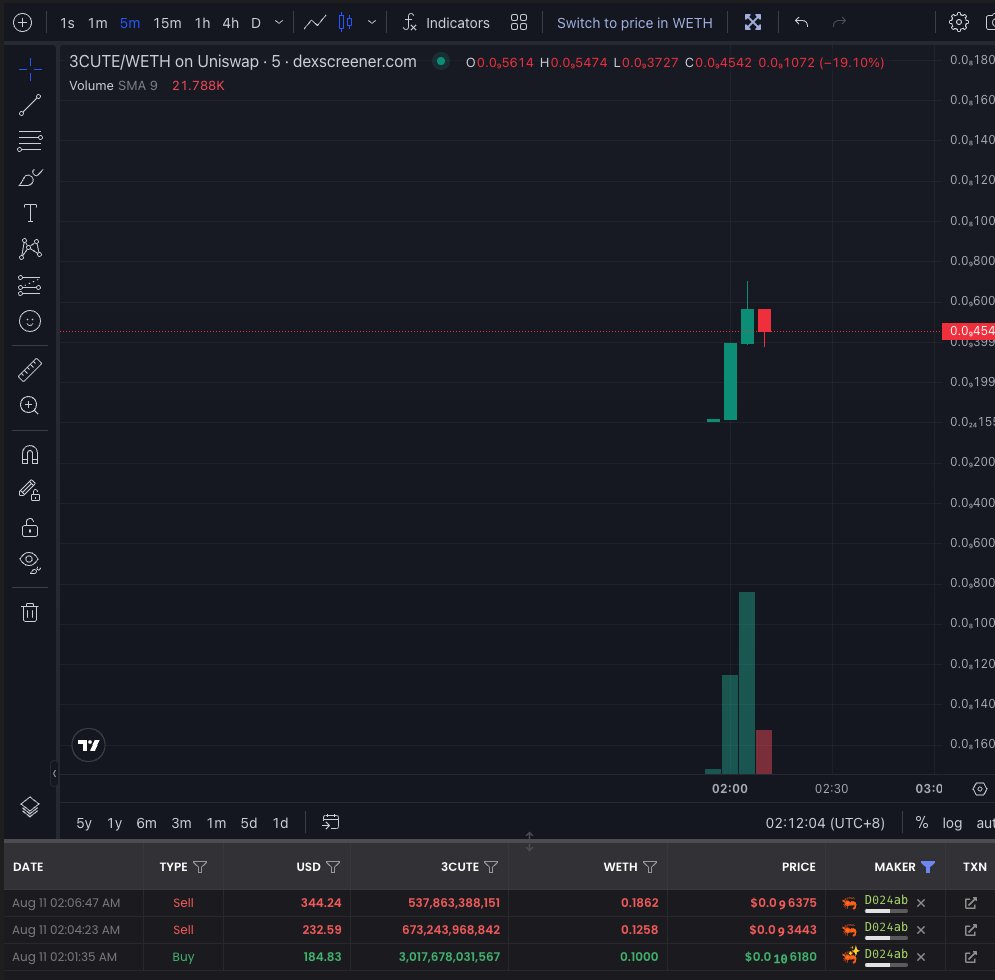This screenshot has height=980, width=995.
Task: Click the undo arrow
Action: pos(801,23)
